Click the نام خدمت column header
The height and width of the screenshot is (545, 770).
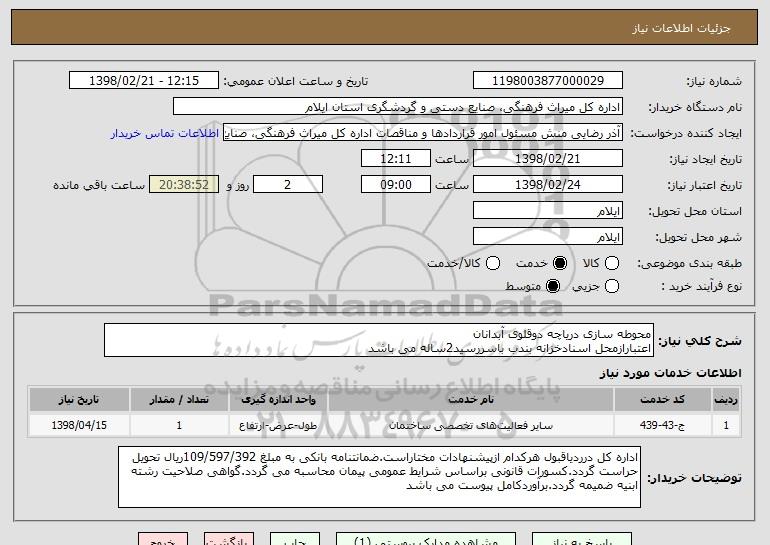point(471,400)
